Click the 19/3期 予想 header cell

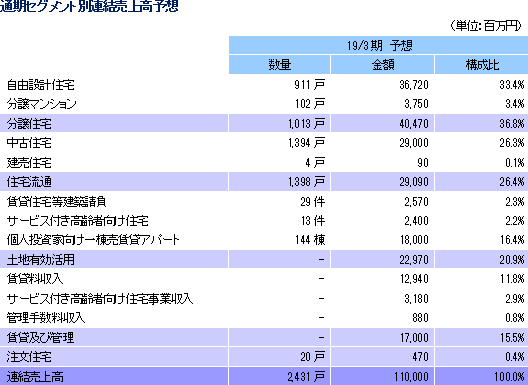pyautogui.click(x=378, y=45)
